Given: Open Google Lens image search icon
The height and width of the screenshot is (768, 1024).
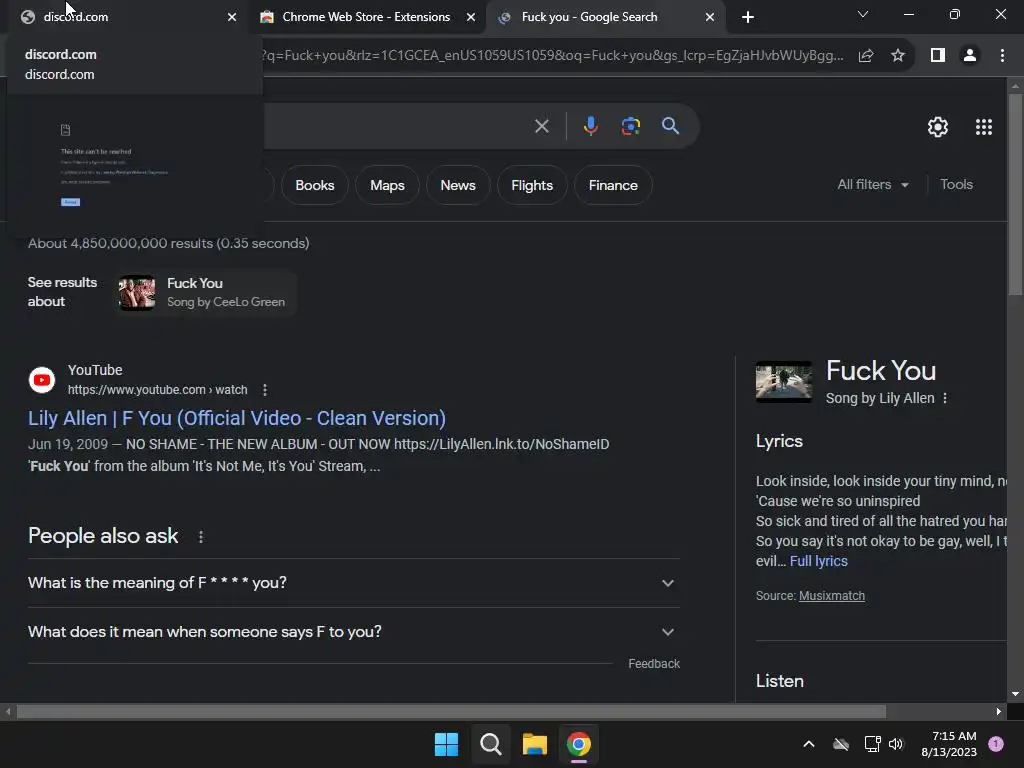Looking at the screenshot, I should point(631,126).
